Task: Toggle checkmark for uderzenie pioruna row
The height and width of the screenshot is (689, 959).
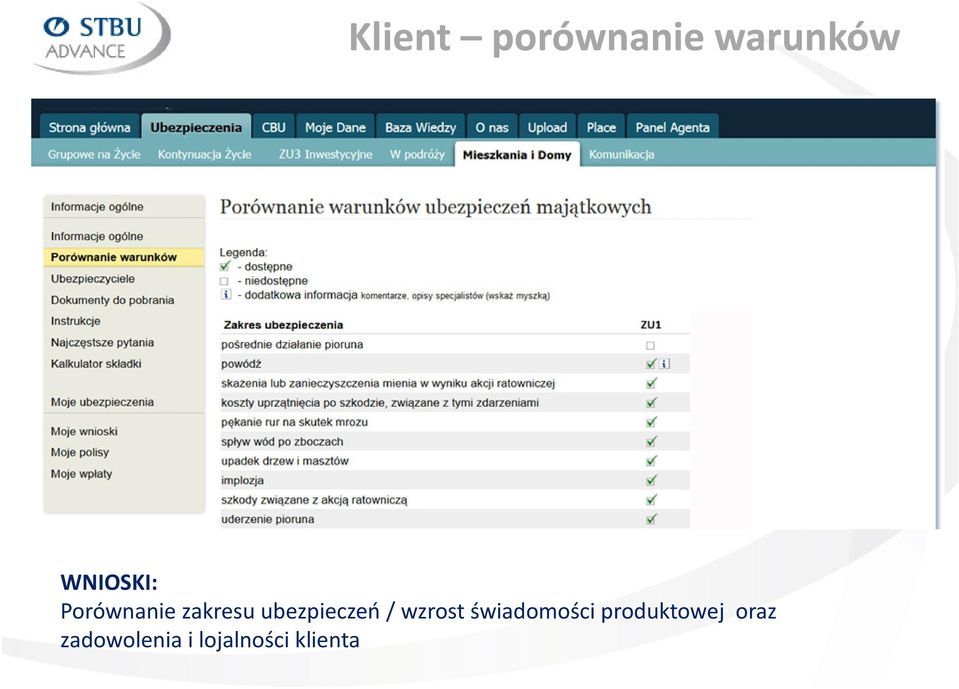Action: coord(651,519)
